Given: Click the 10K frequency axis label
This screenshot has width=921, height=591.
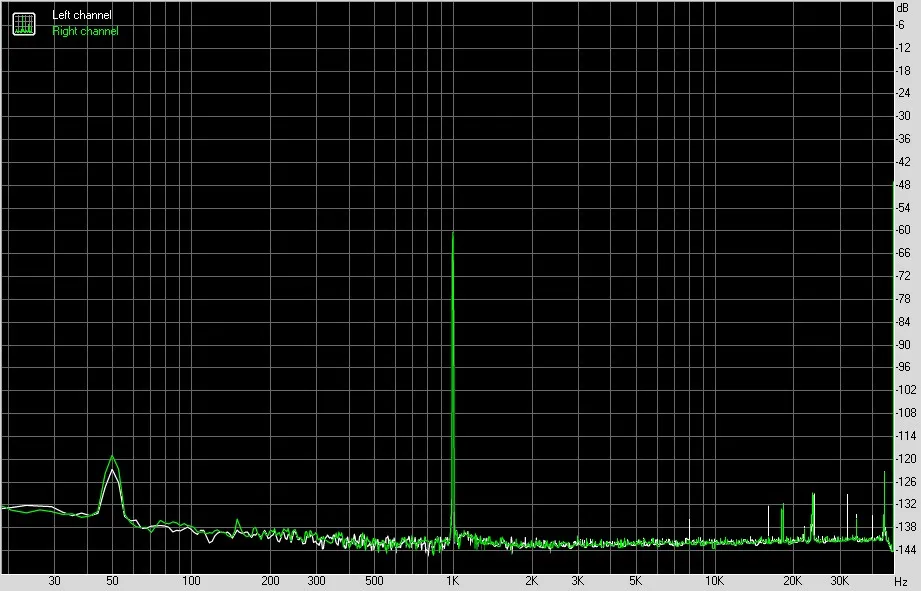Looking at the screenshot, I should [x=714, y=581].
